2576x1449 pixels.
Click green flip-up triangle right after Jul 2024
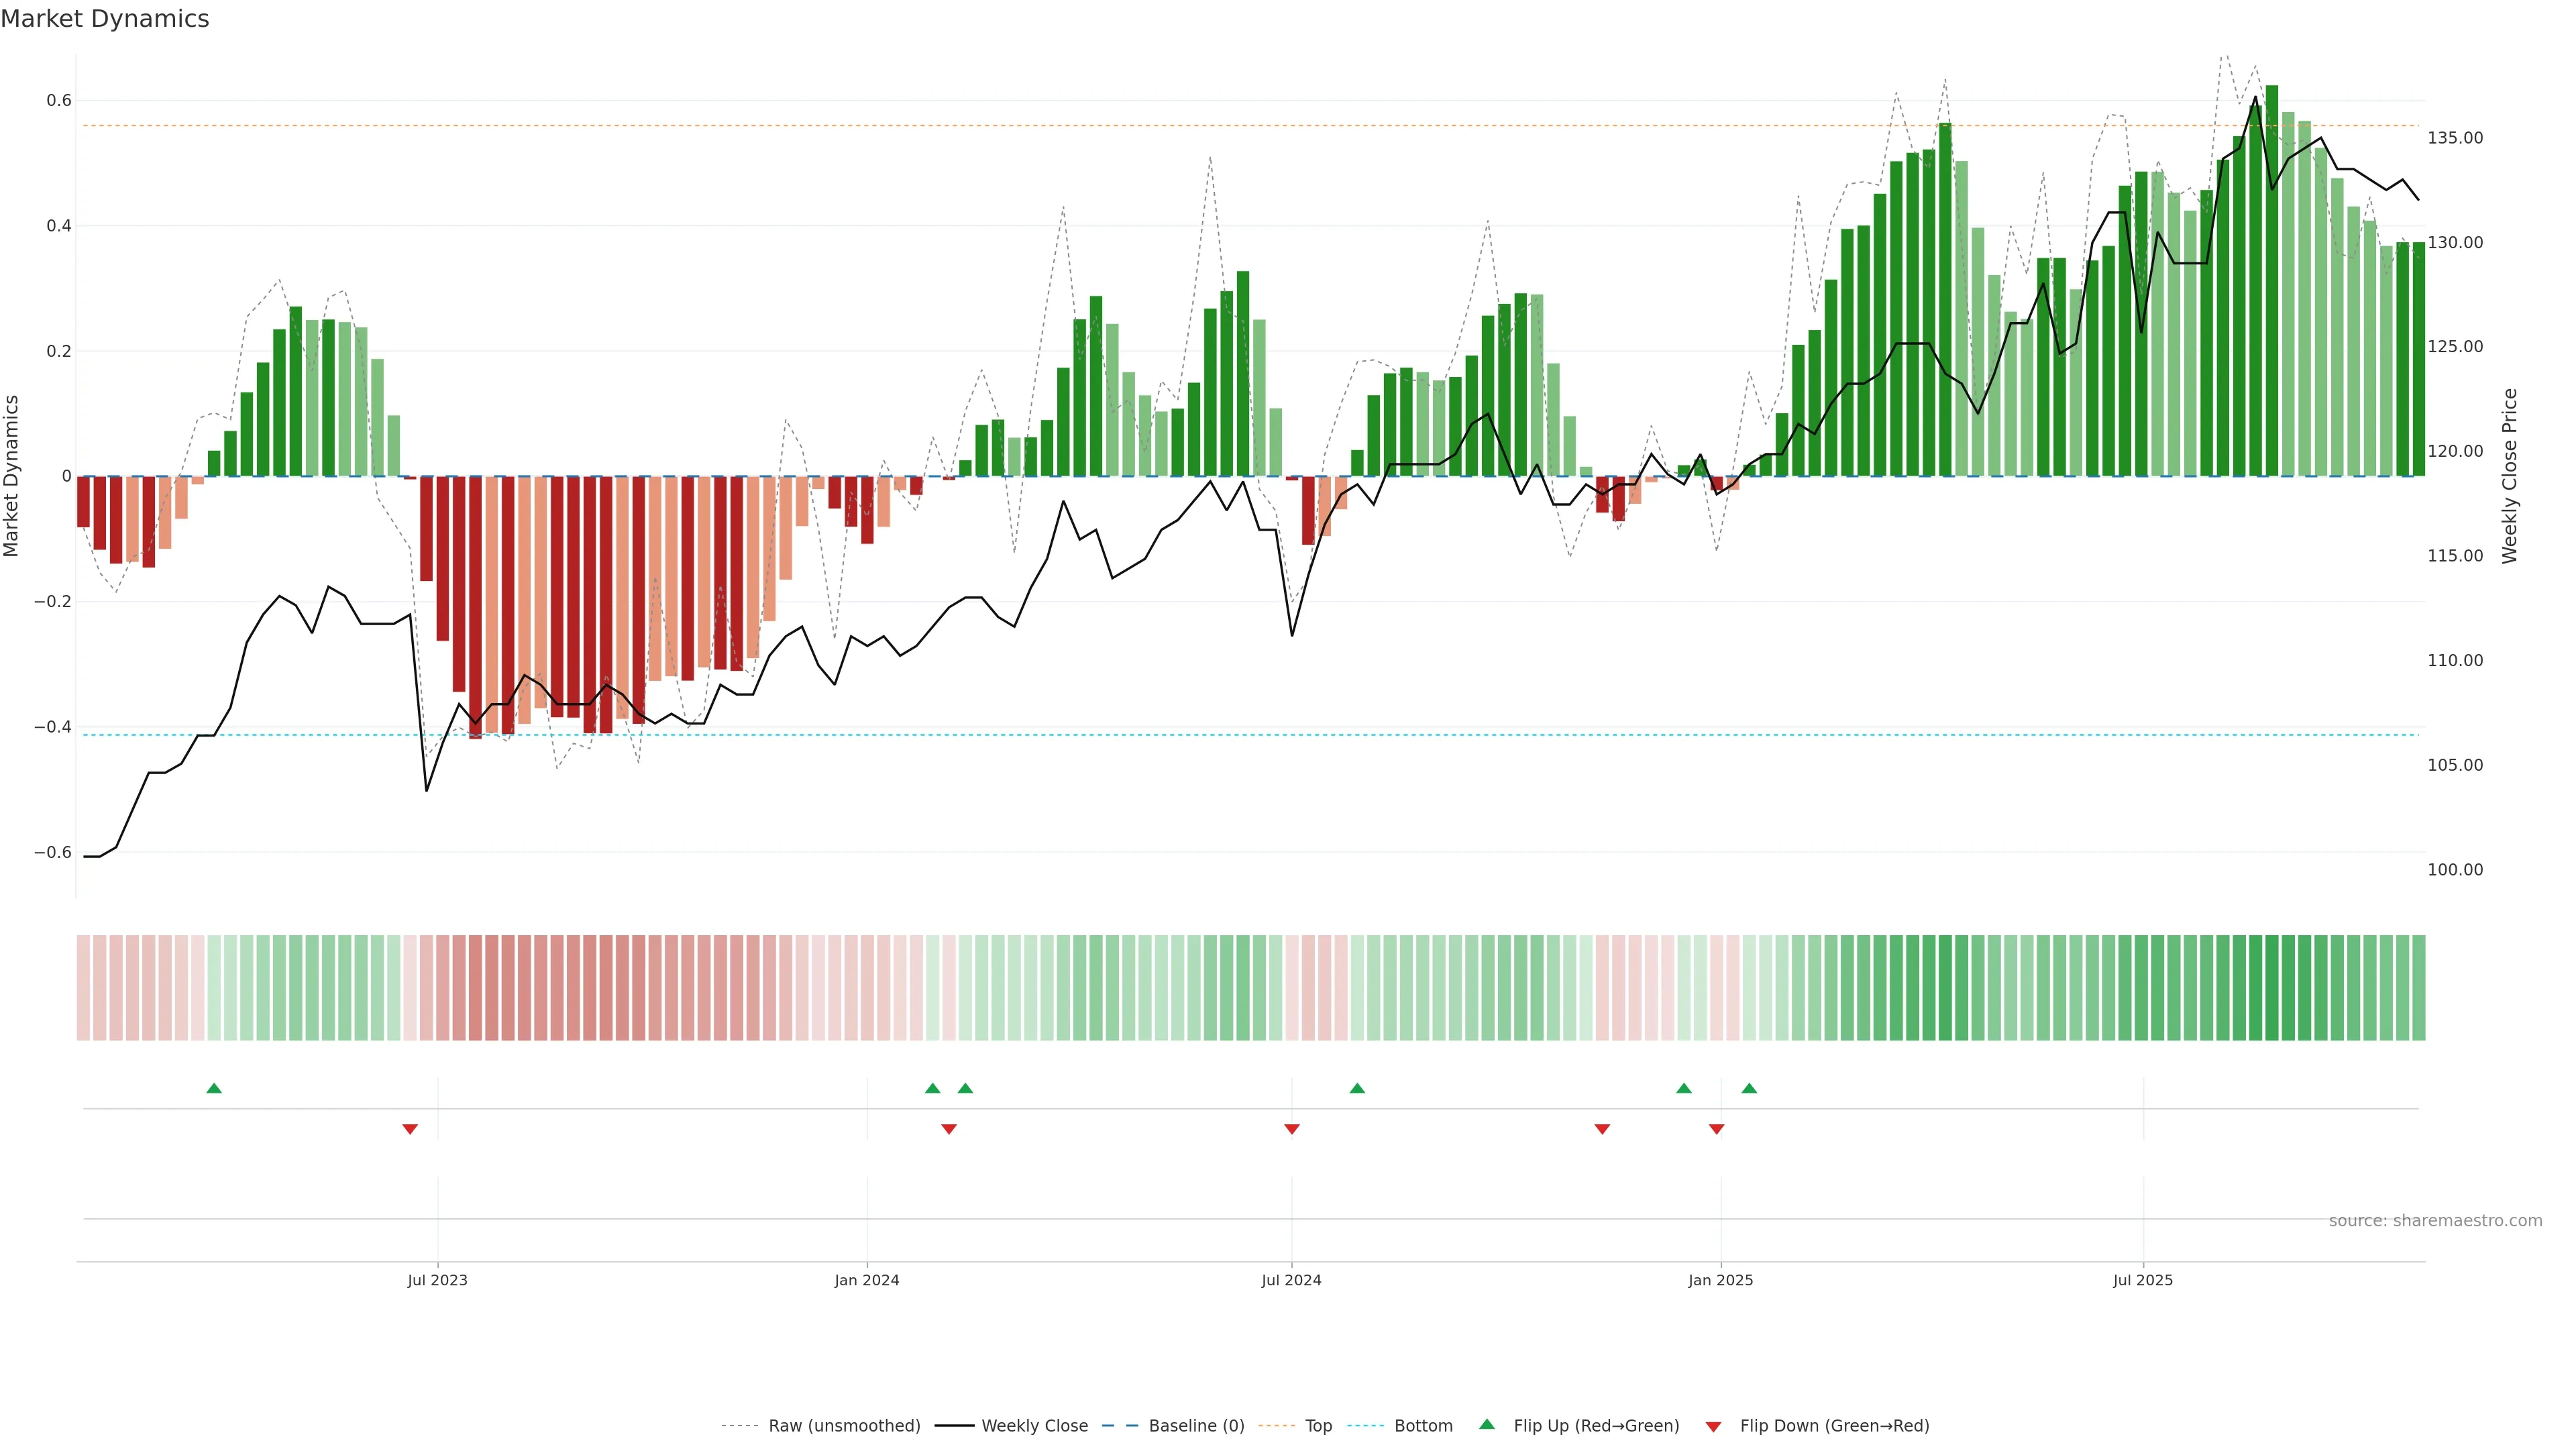[1357, 1088]
